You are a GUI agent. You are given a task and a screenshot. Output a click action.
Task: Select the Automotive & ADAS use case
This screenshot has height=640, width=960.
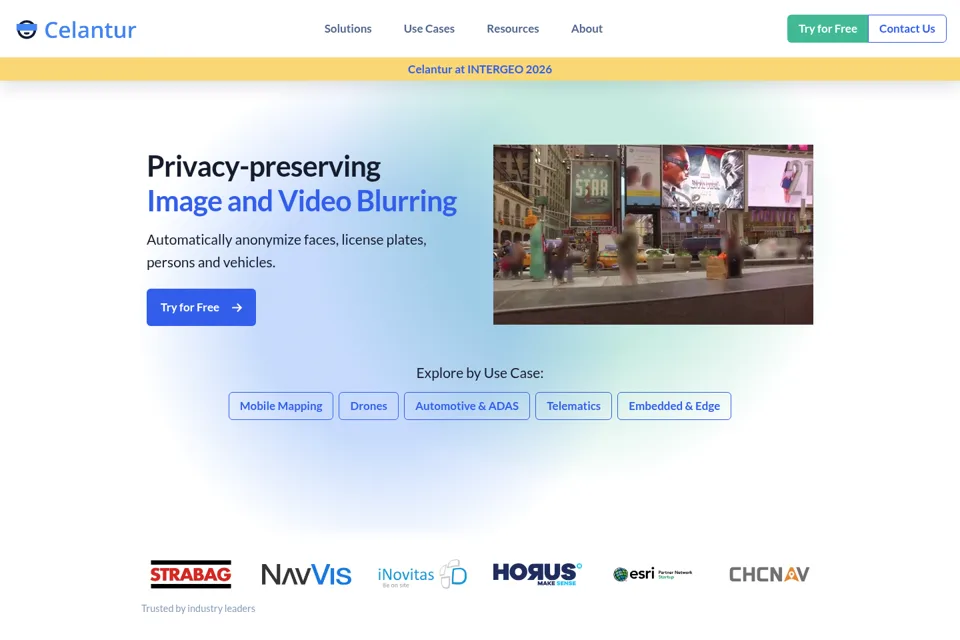click(467, 406)
